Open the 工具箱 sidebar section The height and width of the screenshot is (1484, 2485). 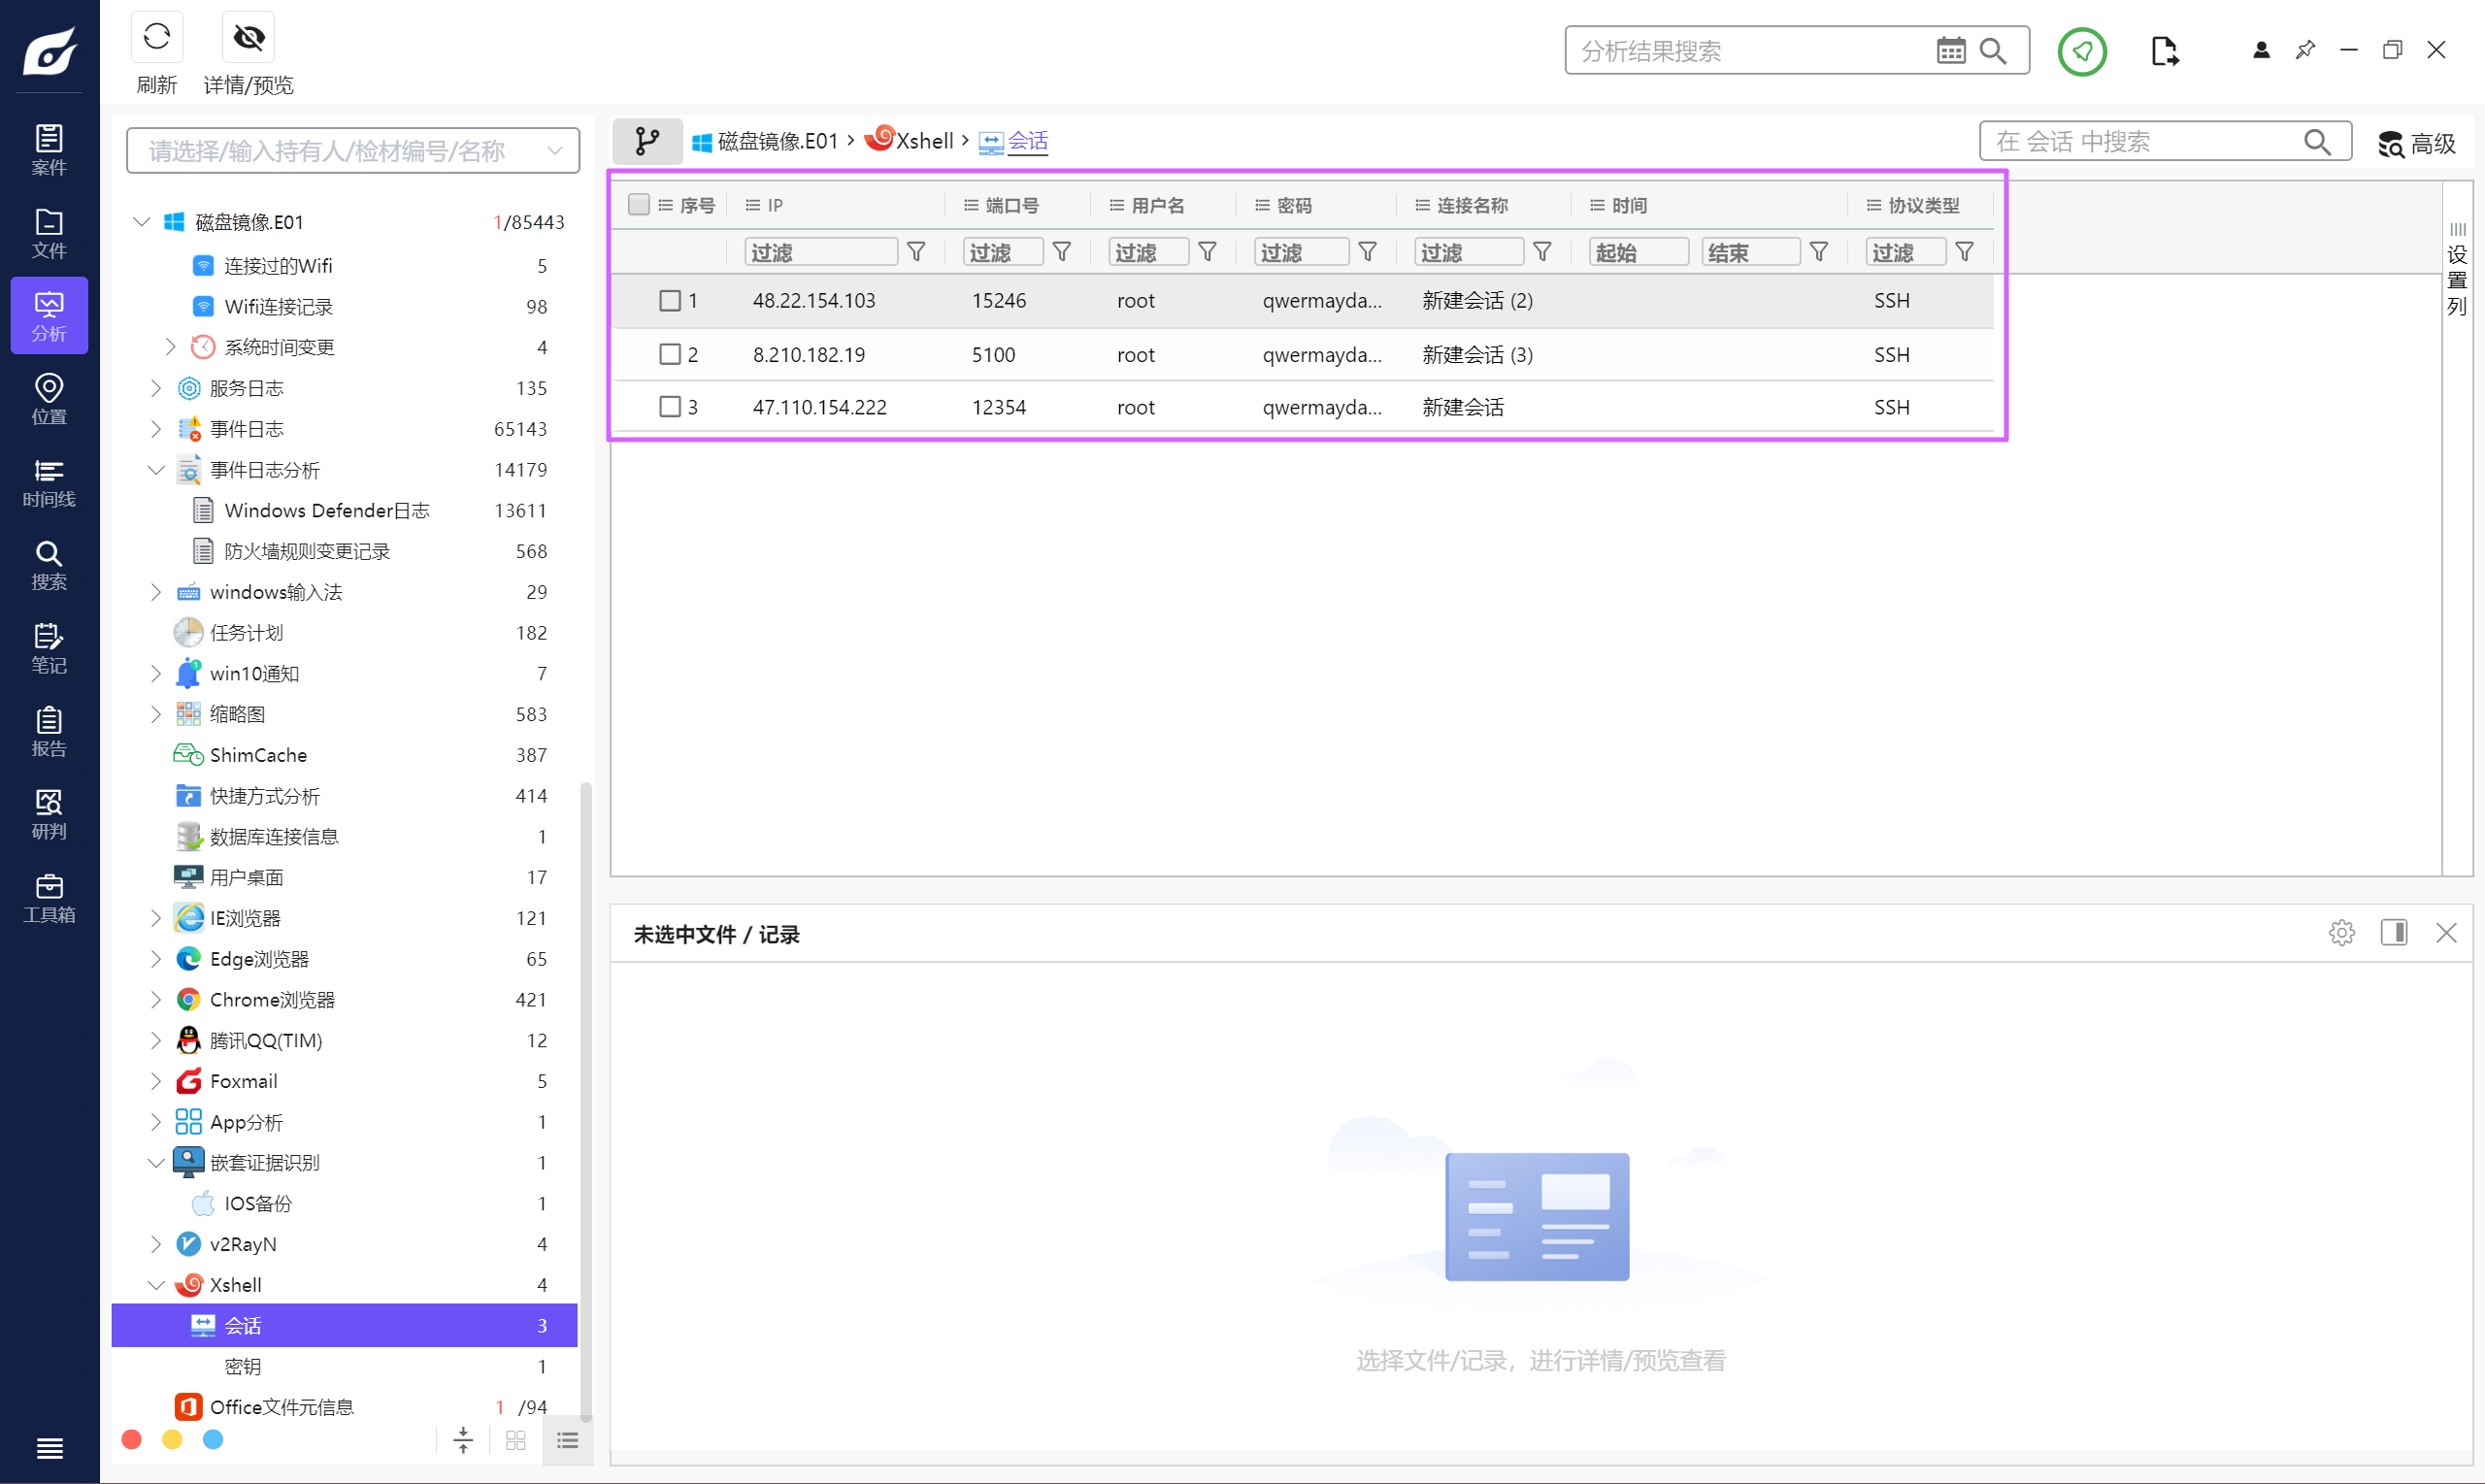coord(49,897)
